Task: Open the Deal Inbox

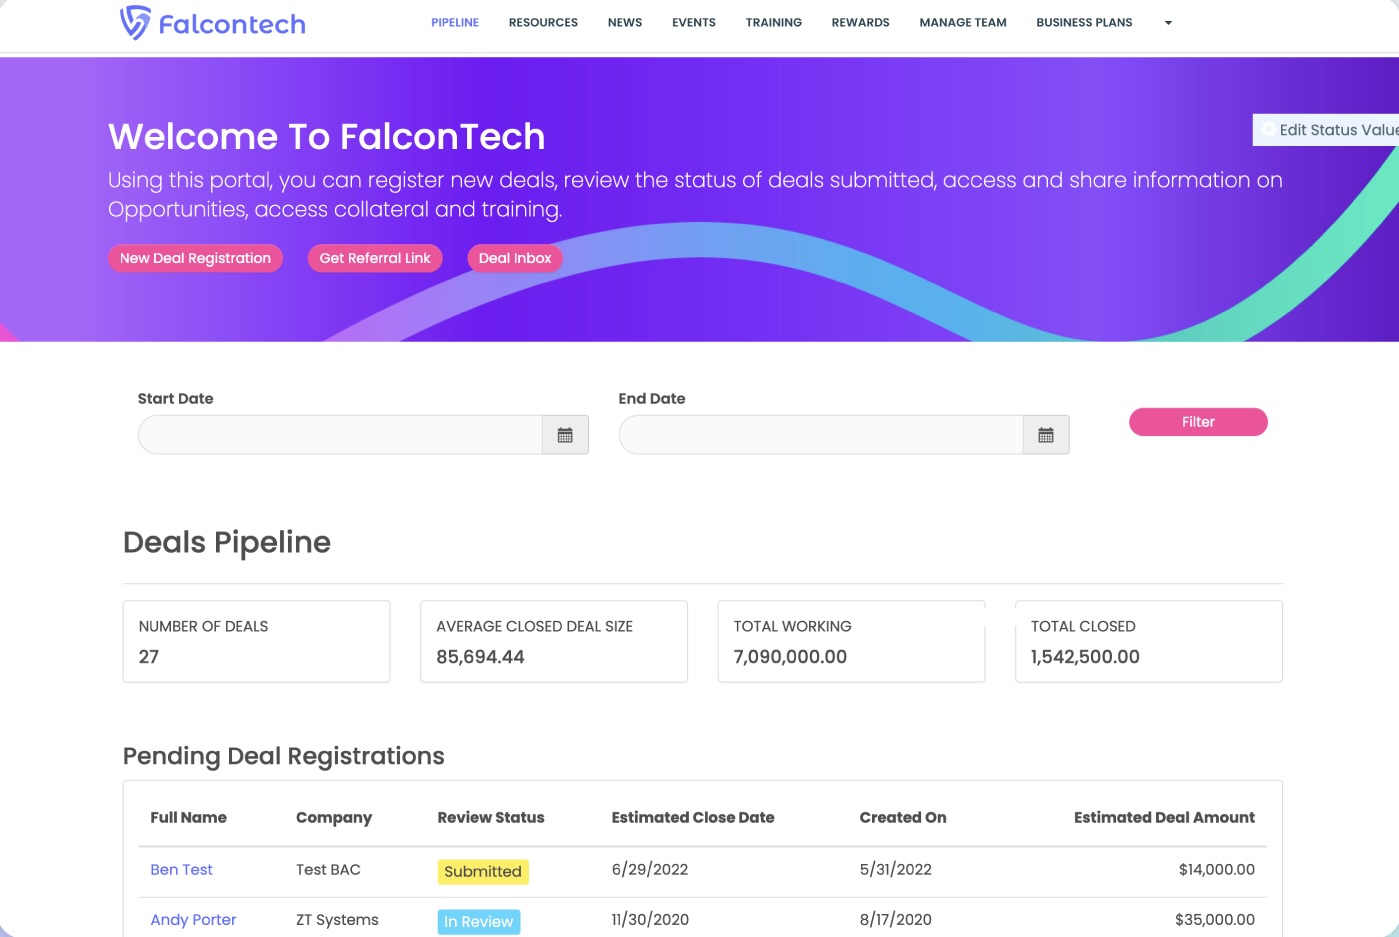Action: (x=515, y=258)
